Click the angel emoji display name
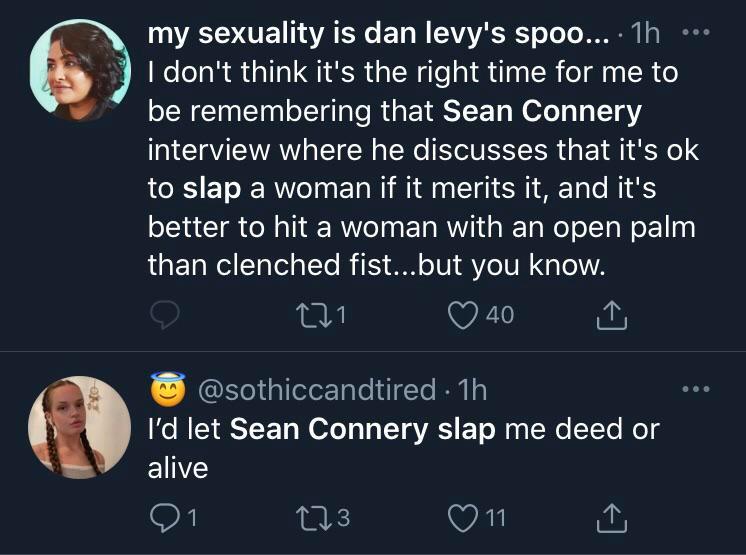The image size is (746, 555). coord(168,388)
